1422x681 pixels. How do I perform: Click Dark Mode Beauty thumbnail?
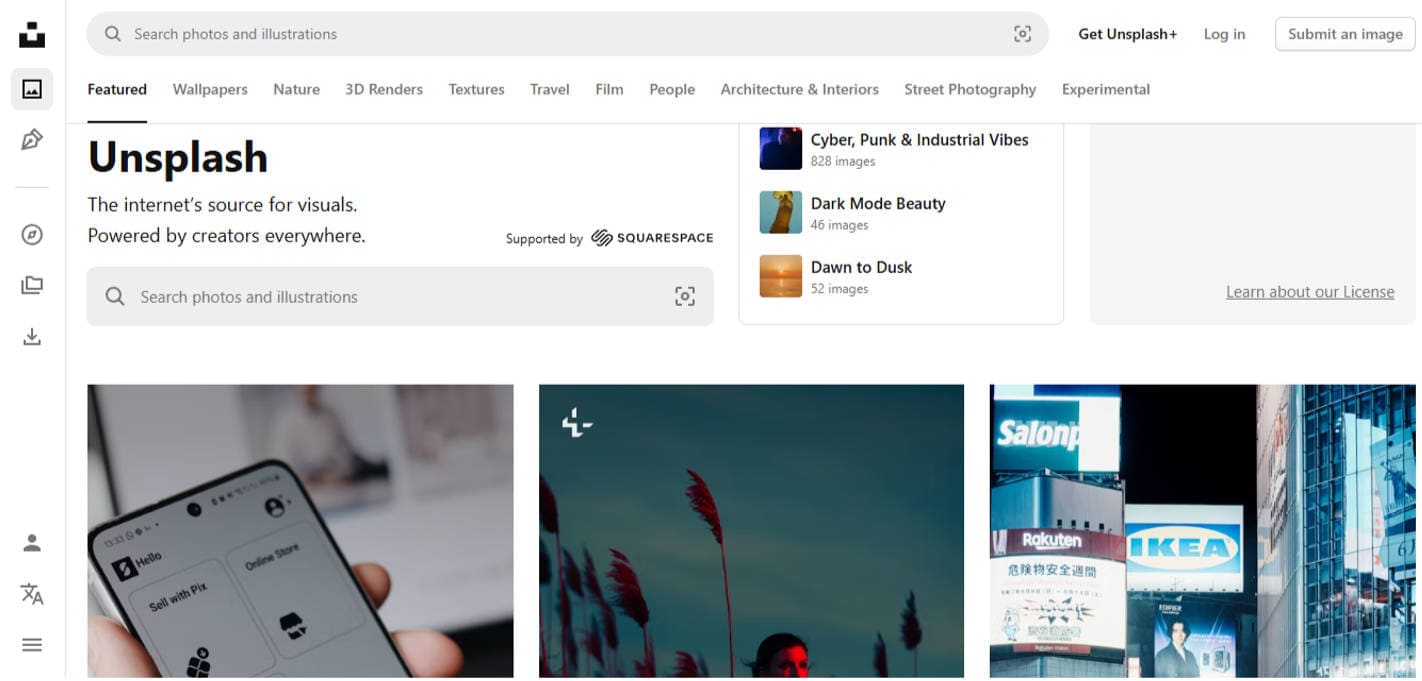tap(781, 212)
